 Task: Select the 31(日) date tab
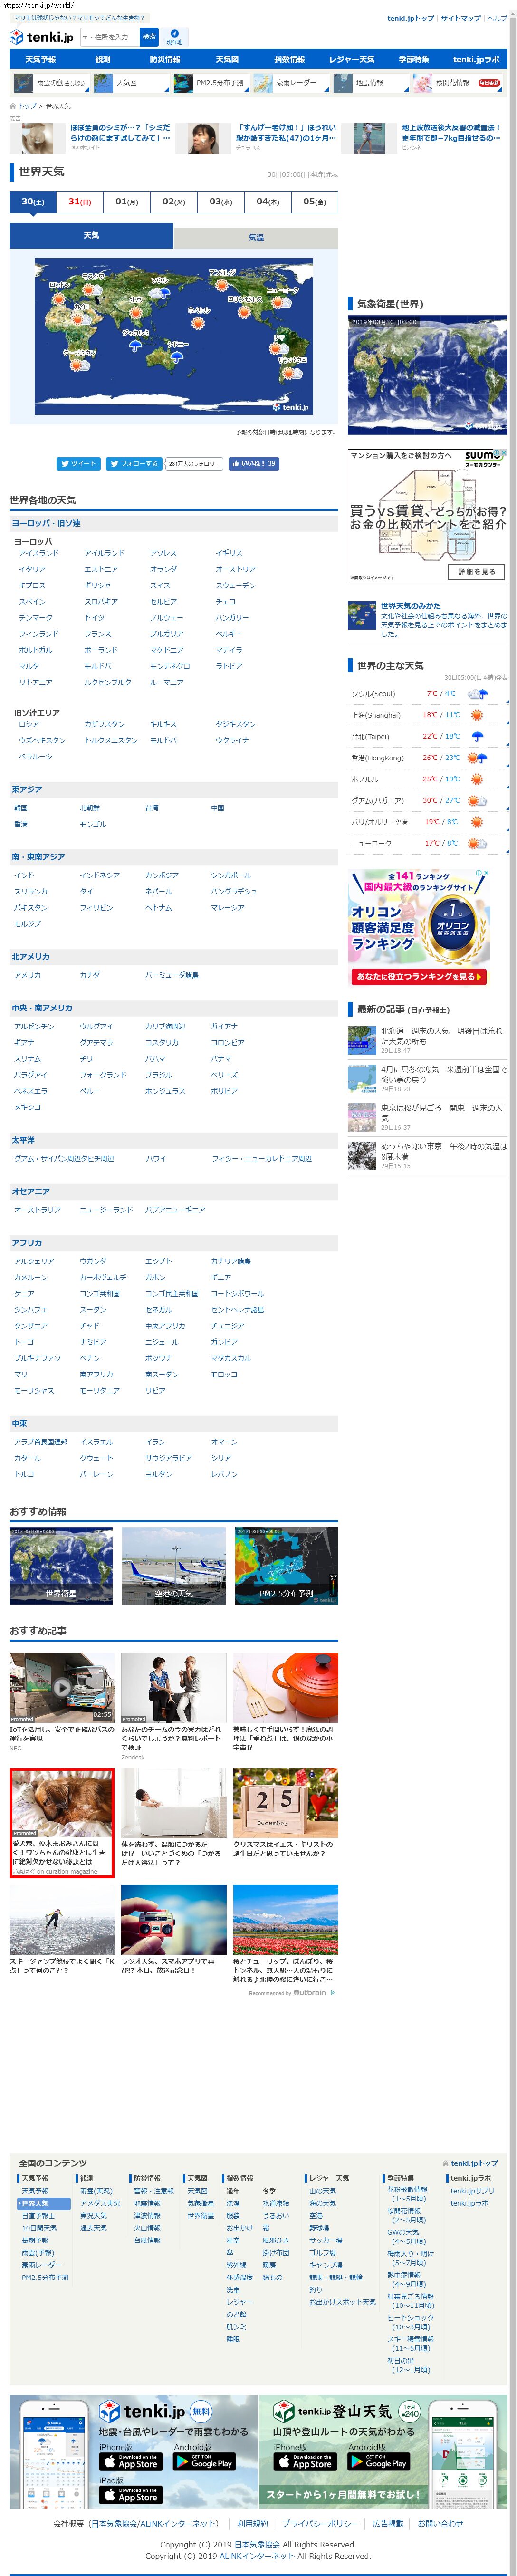pyautogui.click(x=80, y=202)
